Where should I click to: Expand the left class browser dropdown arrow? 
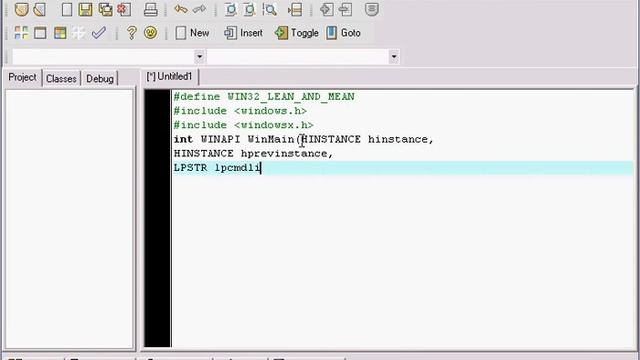199,56
